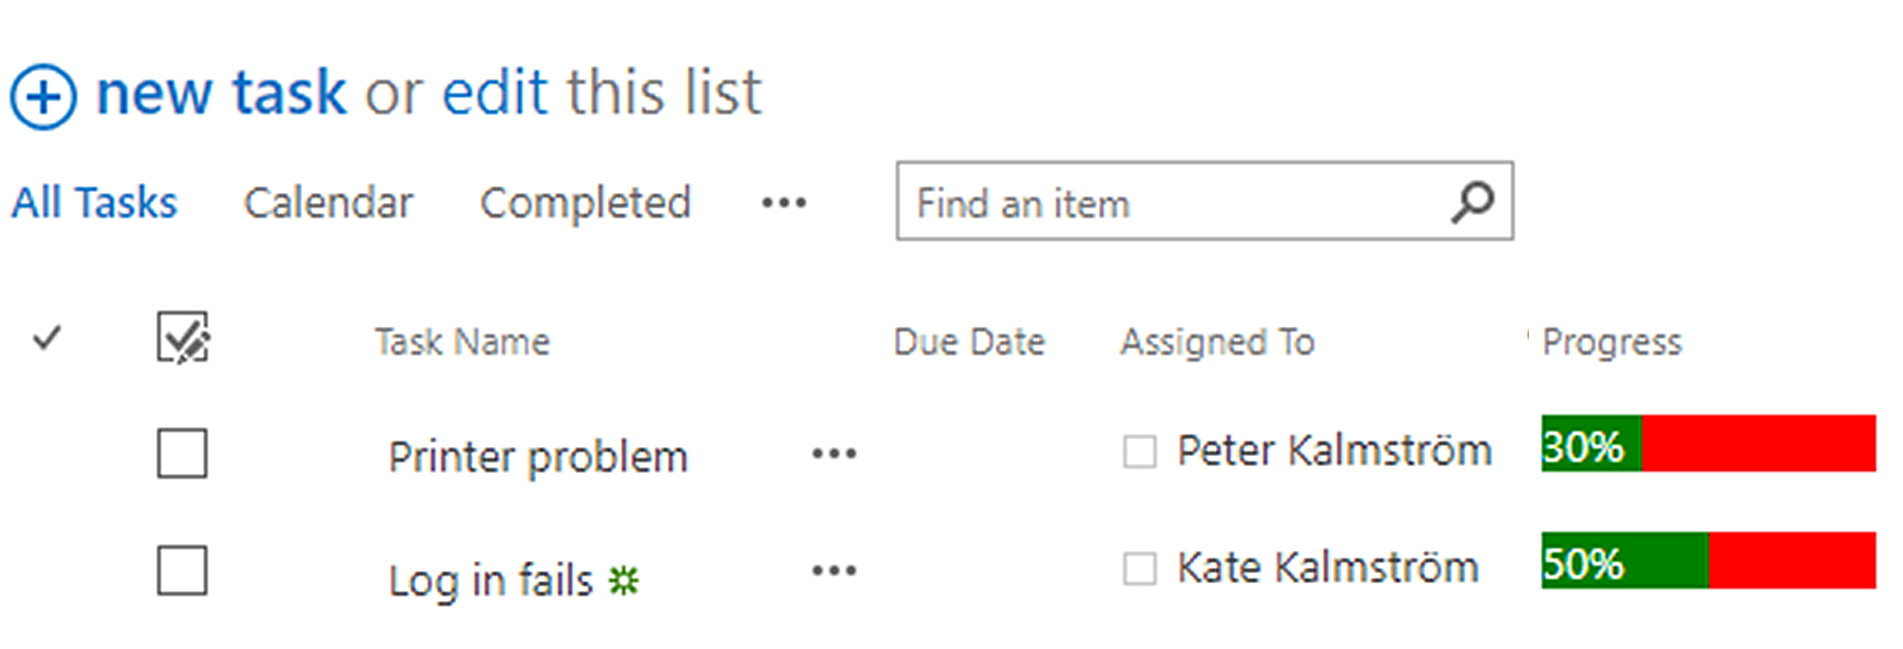Open the Completed view

pos(585,203)
